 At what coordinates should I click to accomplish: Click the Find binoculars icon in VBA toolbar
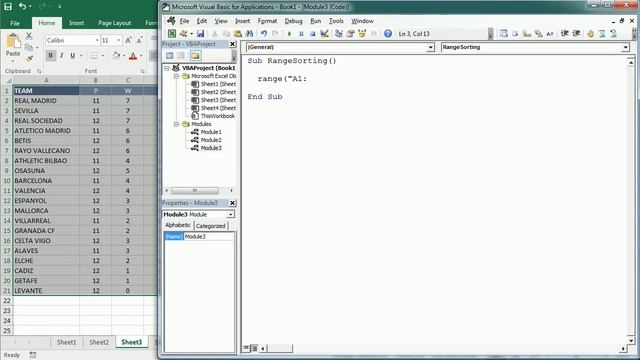pos(249,34)
